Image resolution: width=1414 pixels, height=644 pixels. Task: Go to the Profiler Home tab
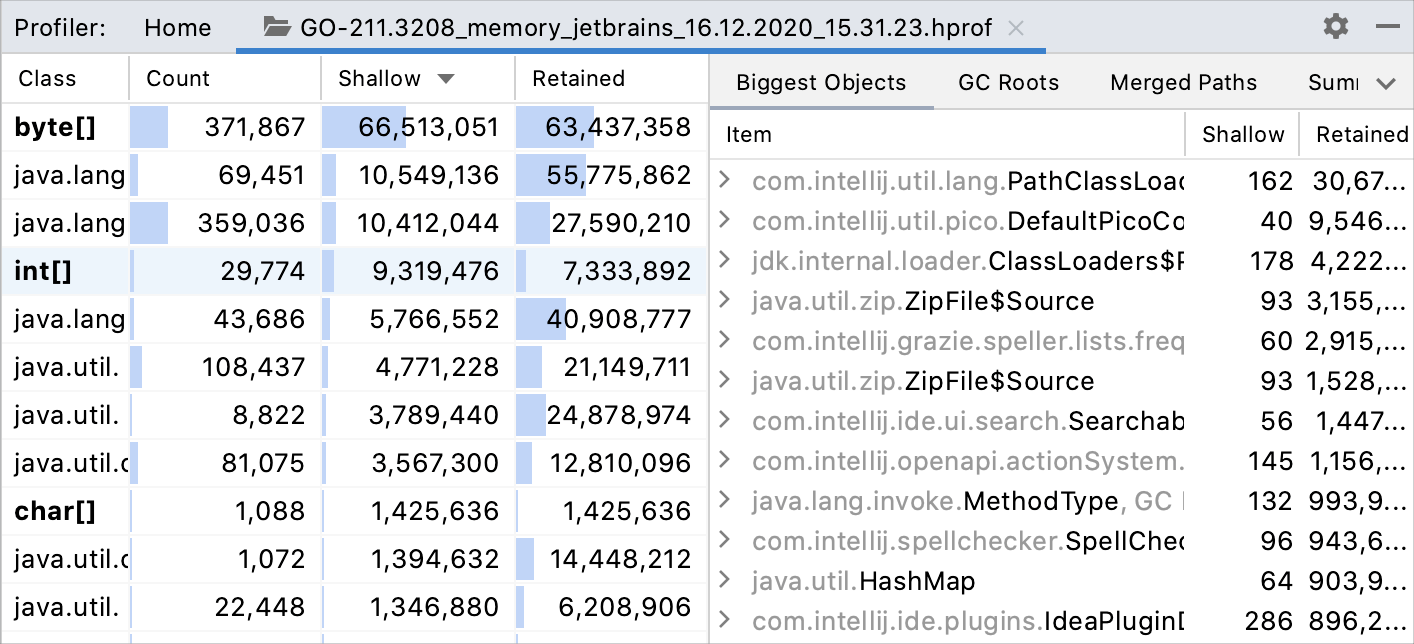tap(176, 27)
